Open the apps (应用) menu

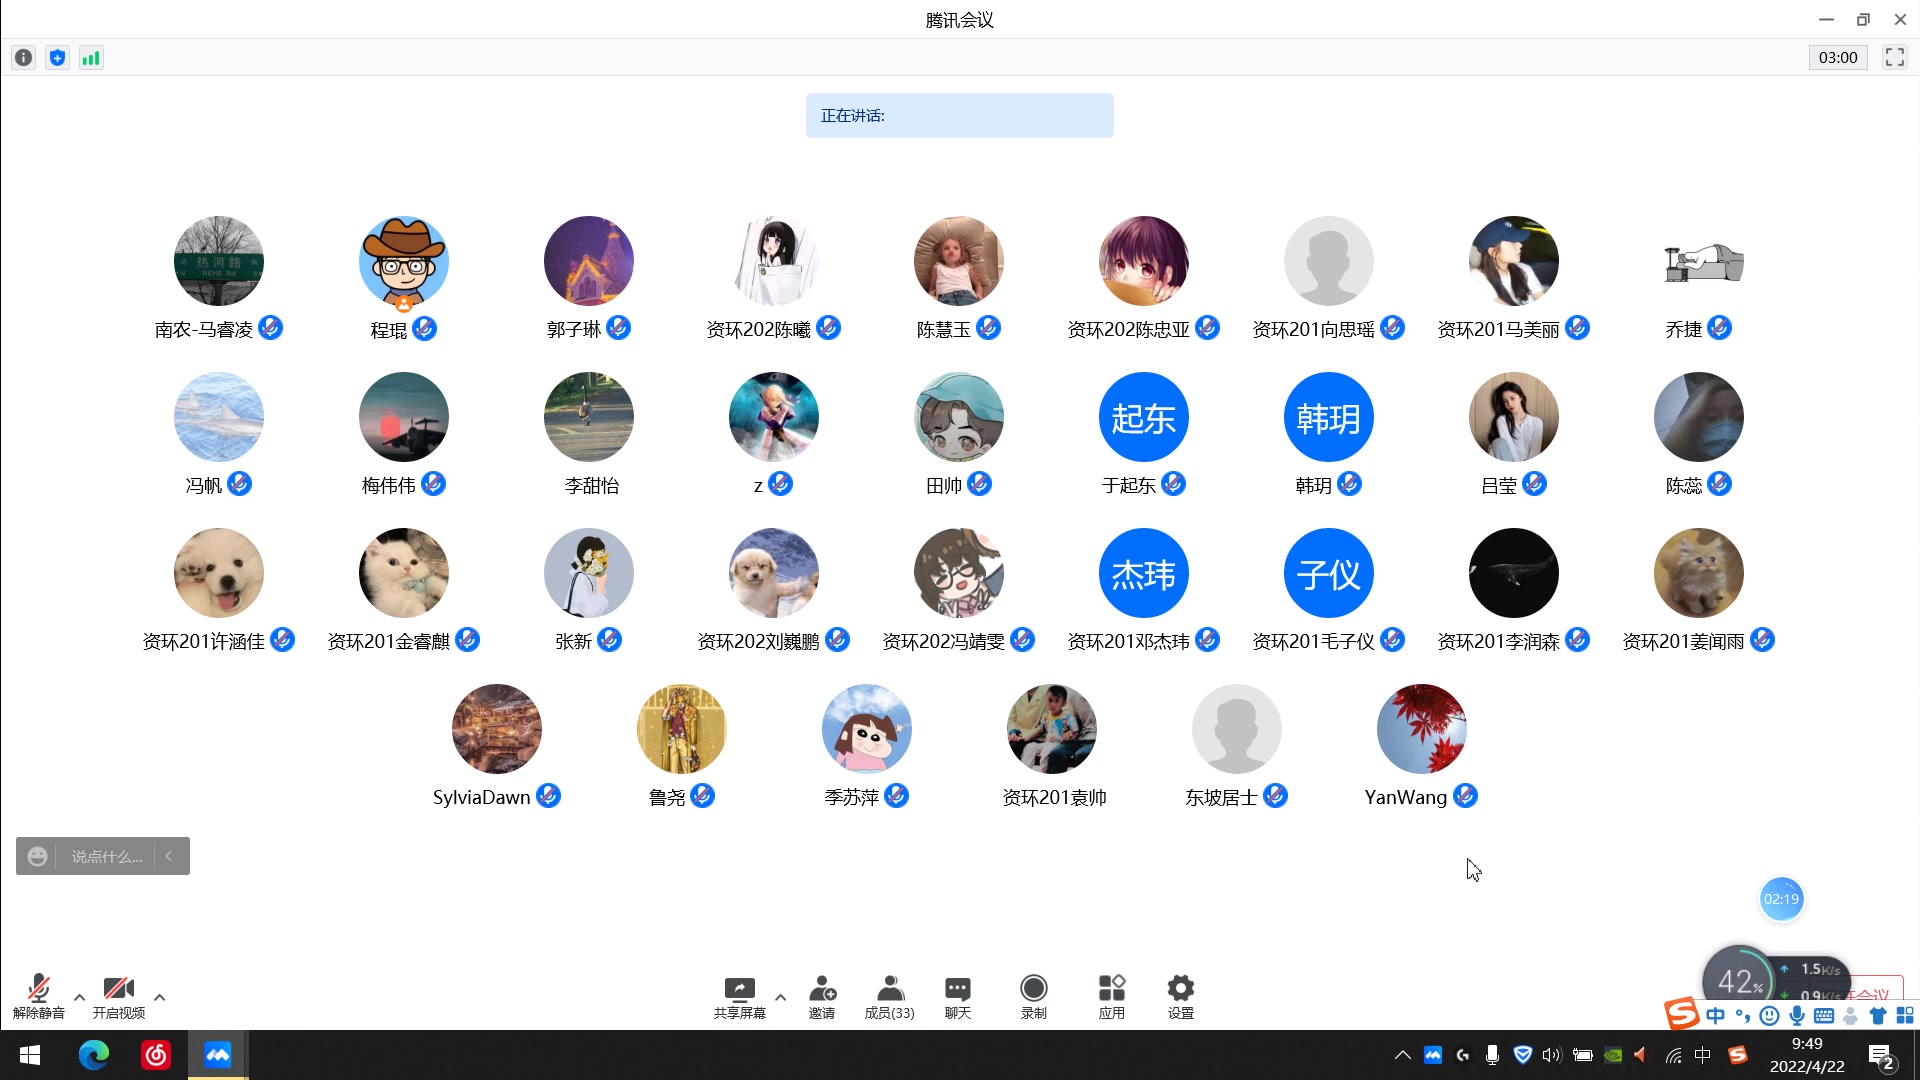[1112, 997]
